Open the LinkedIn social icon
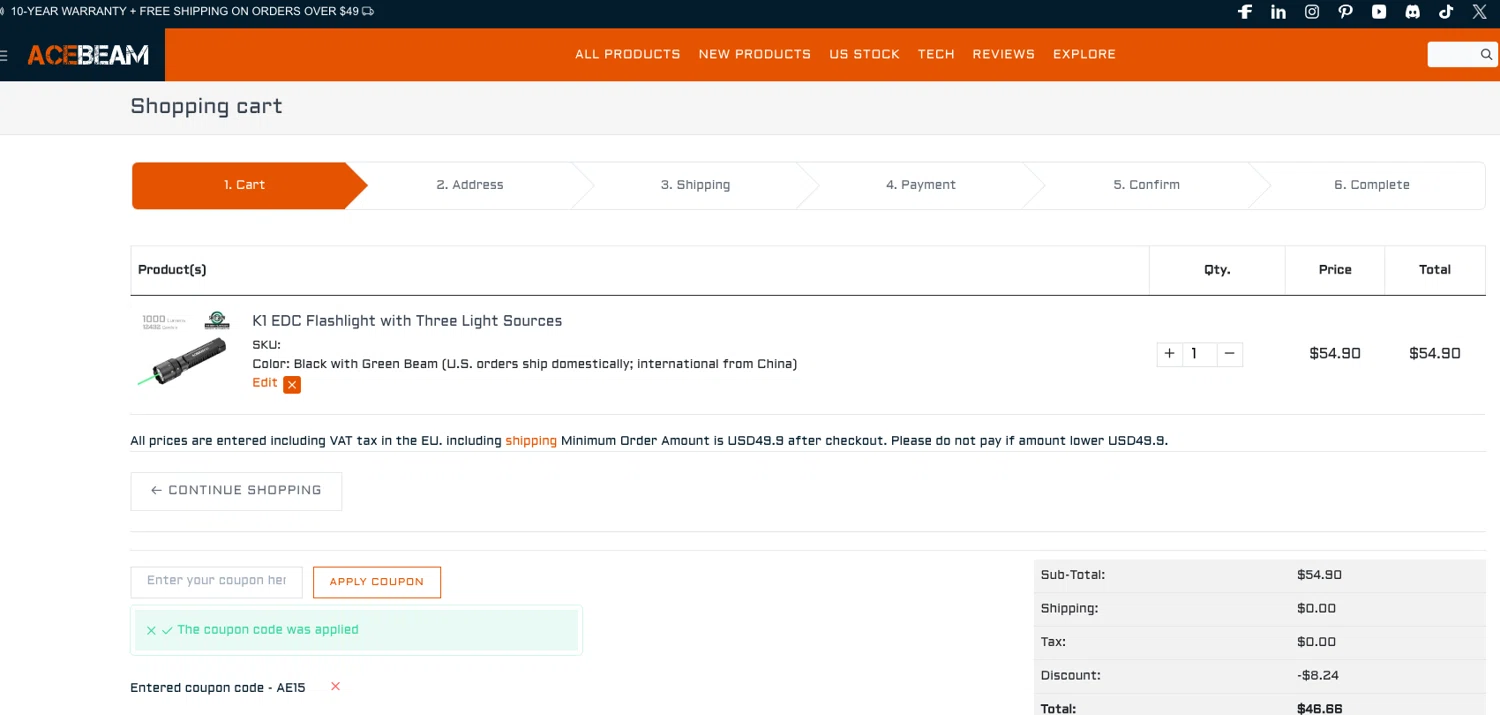Screen dimensions: 1500x715 click(x=1278, y=12)
